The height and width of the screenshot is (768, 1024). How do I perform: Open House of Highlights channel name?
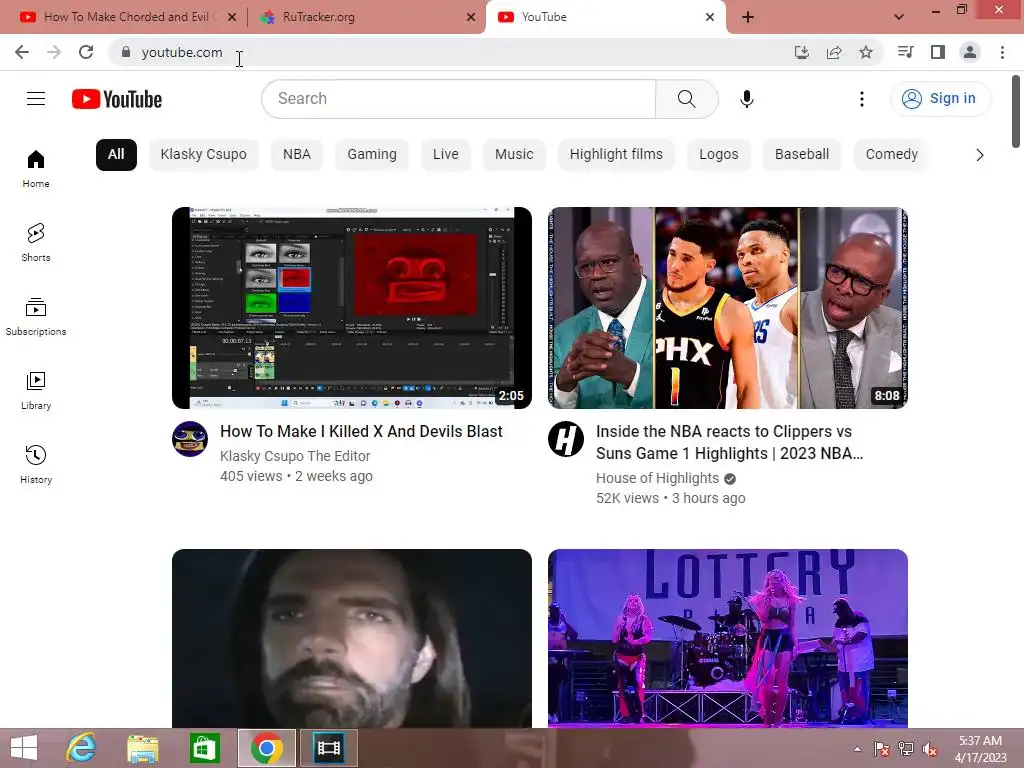(x=657, y=478)
